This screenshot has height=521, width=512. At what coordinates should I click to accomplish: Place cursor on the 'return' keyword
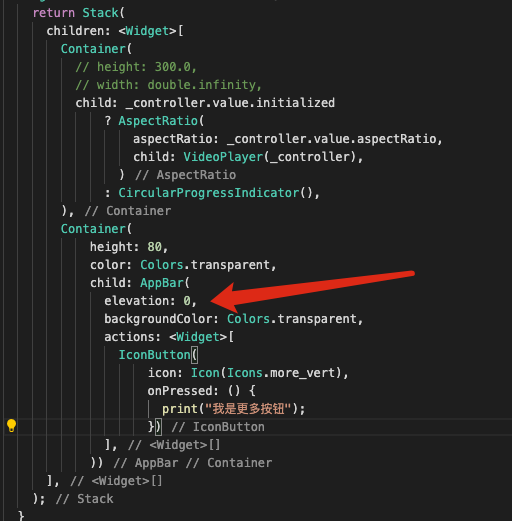pos(54,13)
